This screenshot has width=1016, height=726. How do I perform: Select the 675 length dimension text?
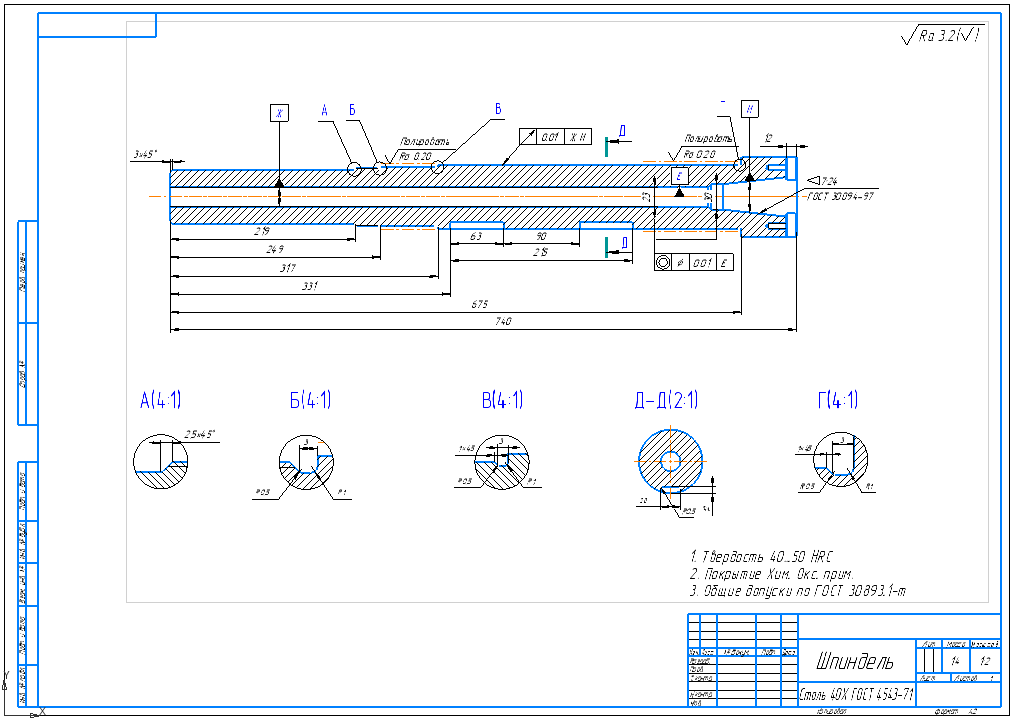point(477,306)
